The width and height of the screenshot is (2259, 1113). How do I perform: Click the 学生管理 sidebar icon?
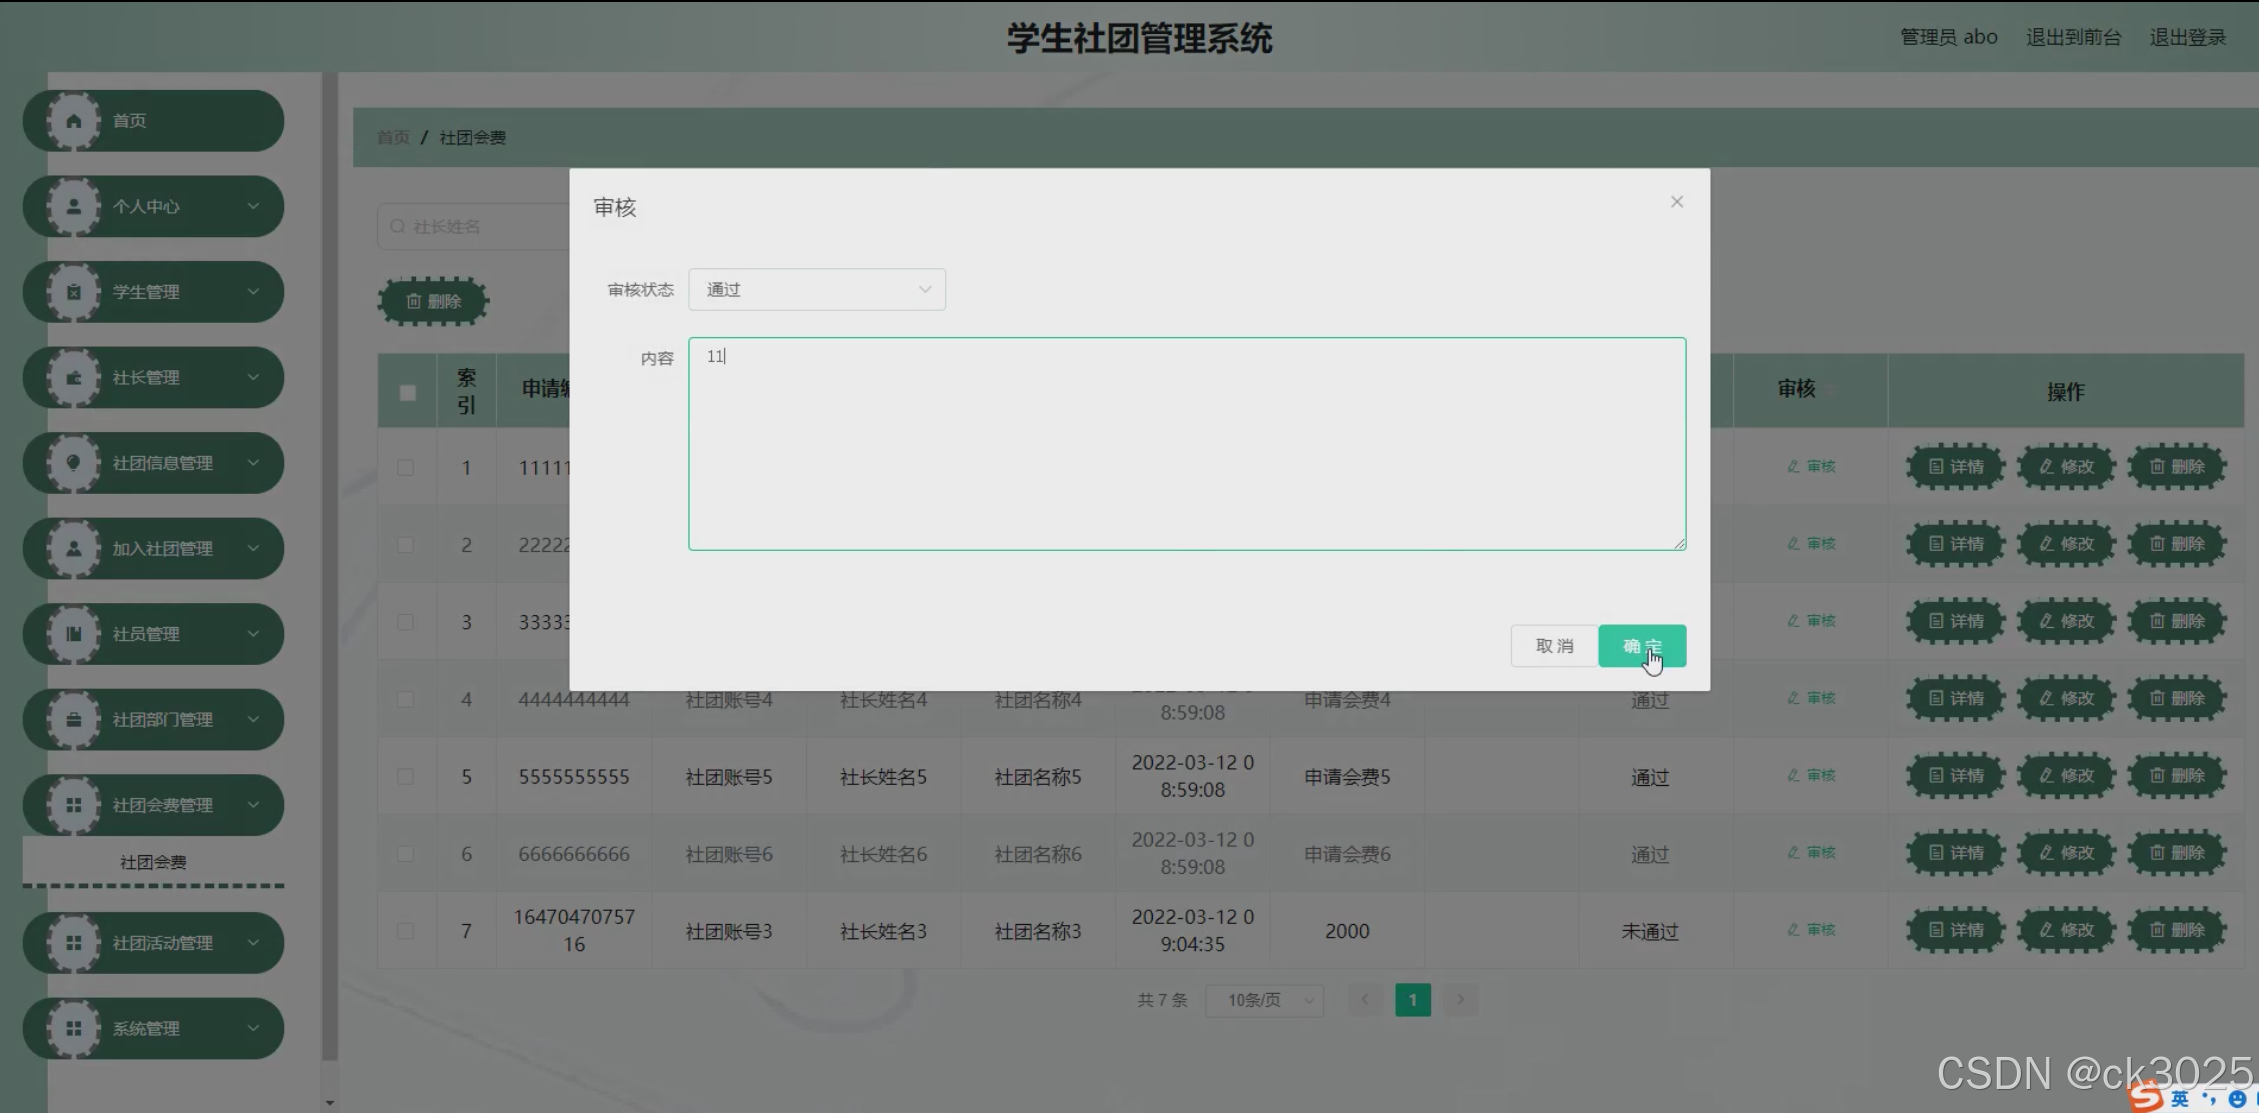pyautogui.click(x=74, y=292)
